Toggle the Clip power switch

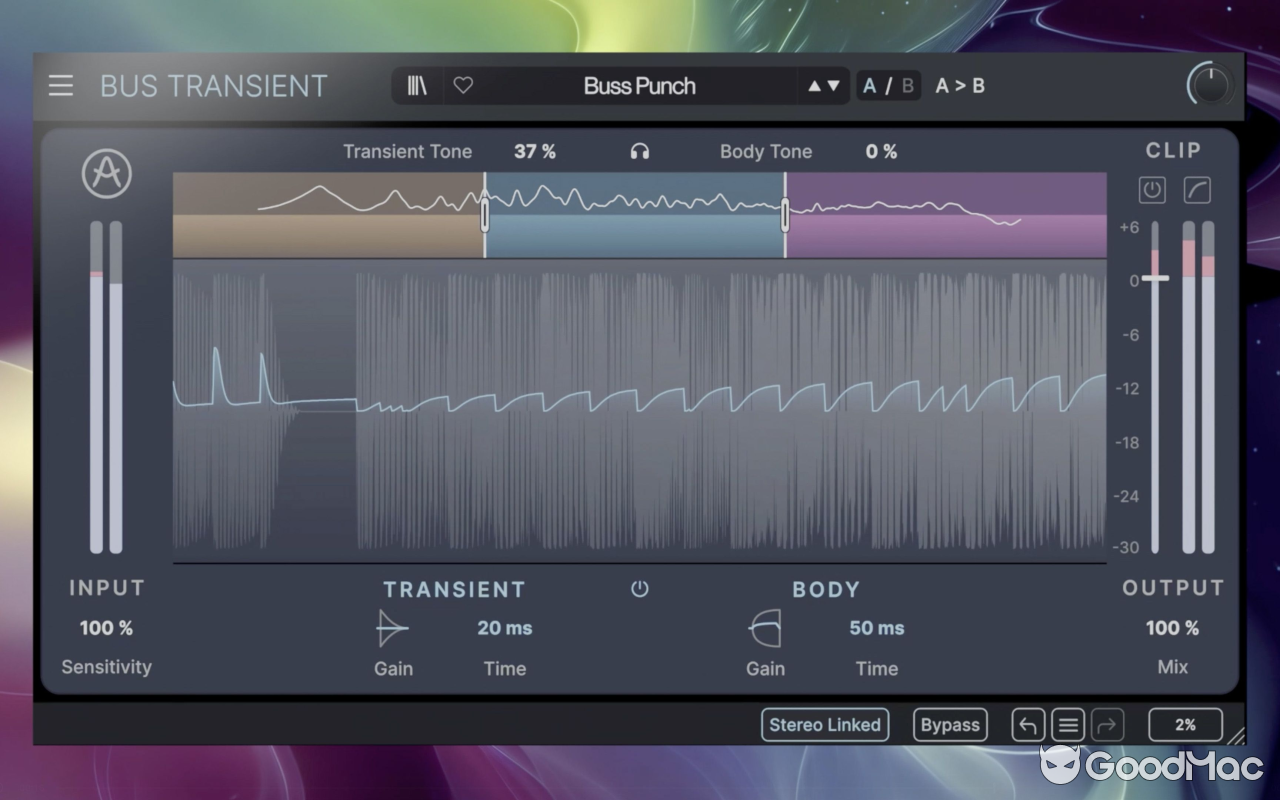click(1151, 190)
